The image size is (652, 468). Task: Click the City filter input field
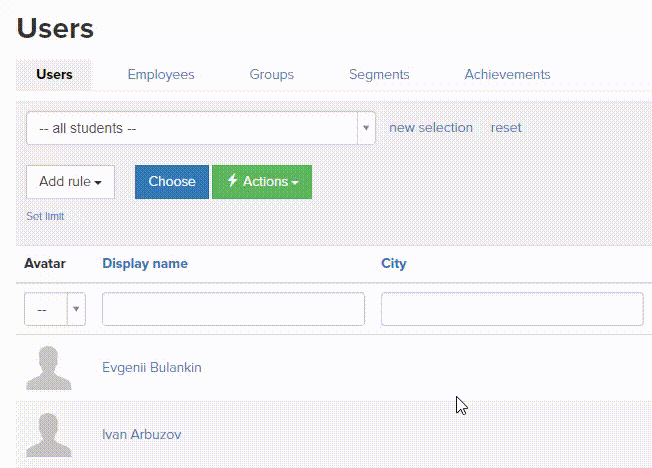pos(511,310)
